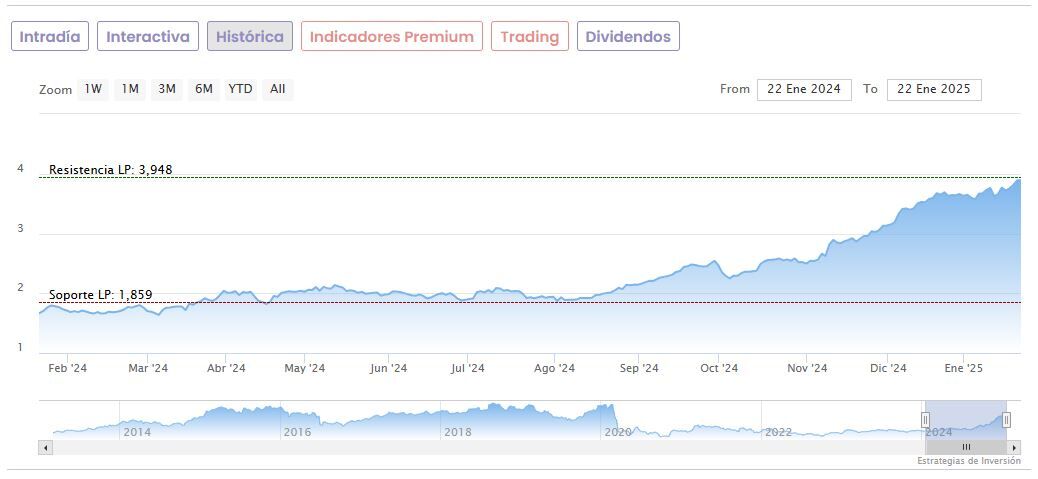
Task: Set zoom to 1W
Action: (93, 89)
